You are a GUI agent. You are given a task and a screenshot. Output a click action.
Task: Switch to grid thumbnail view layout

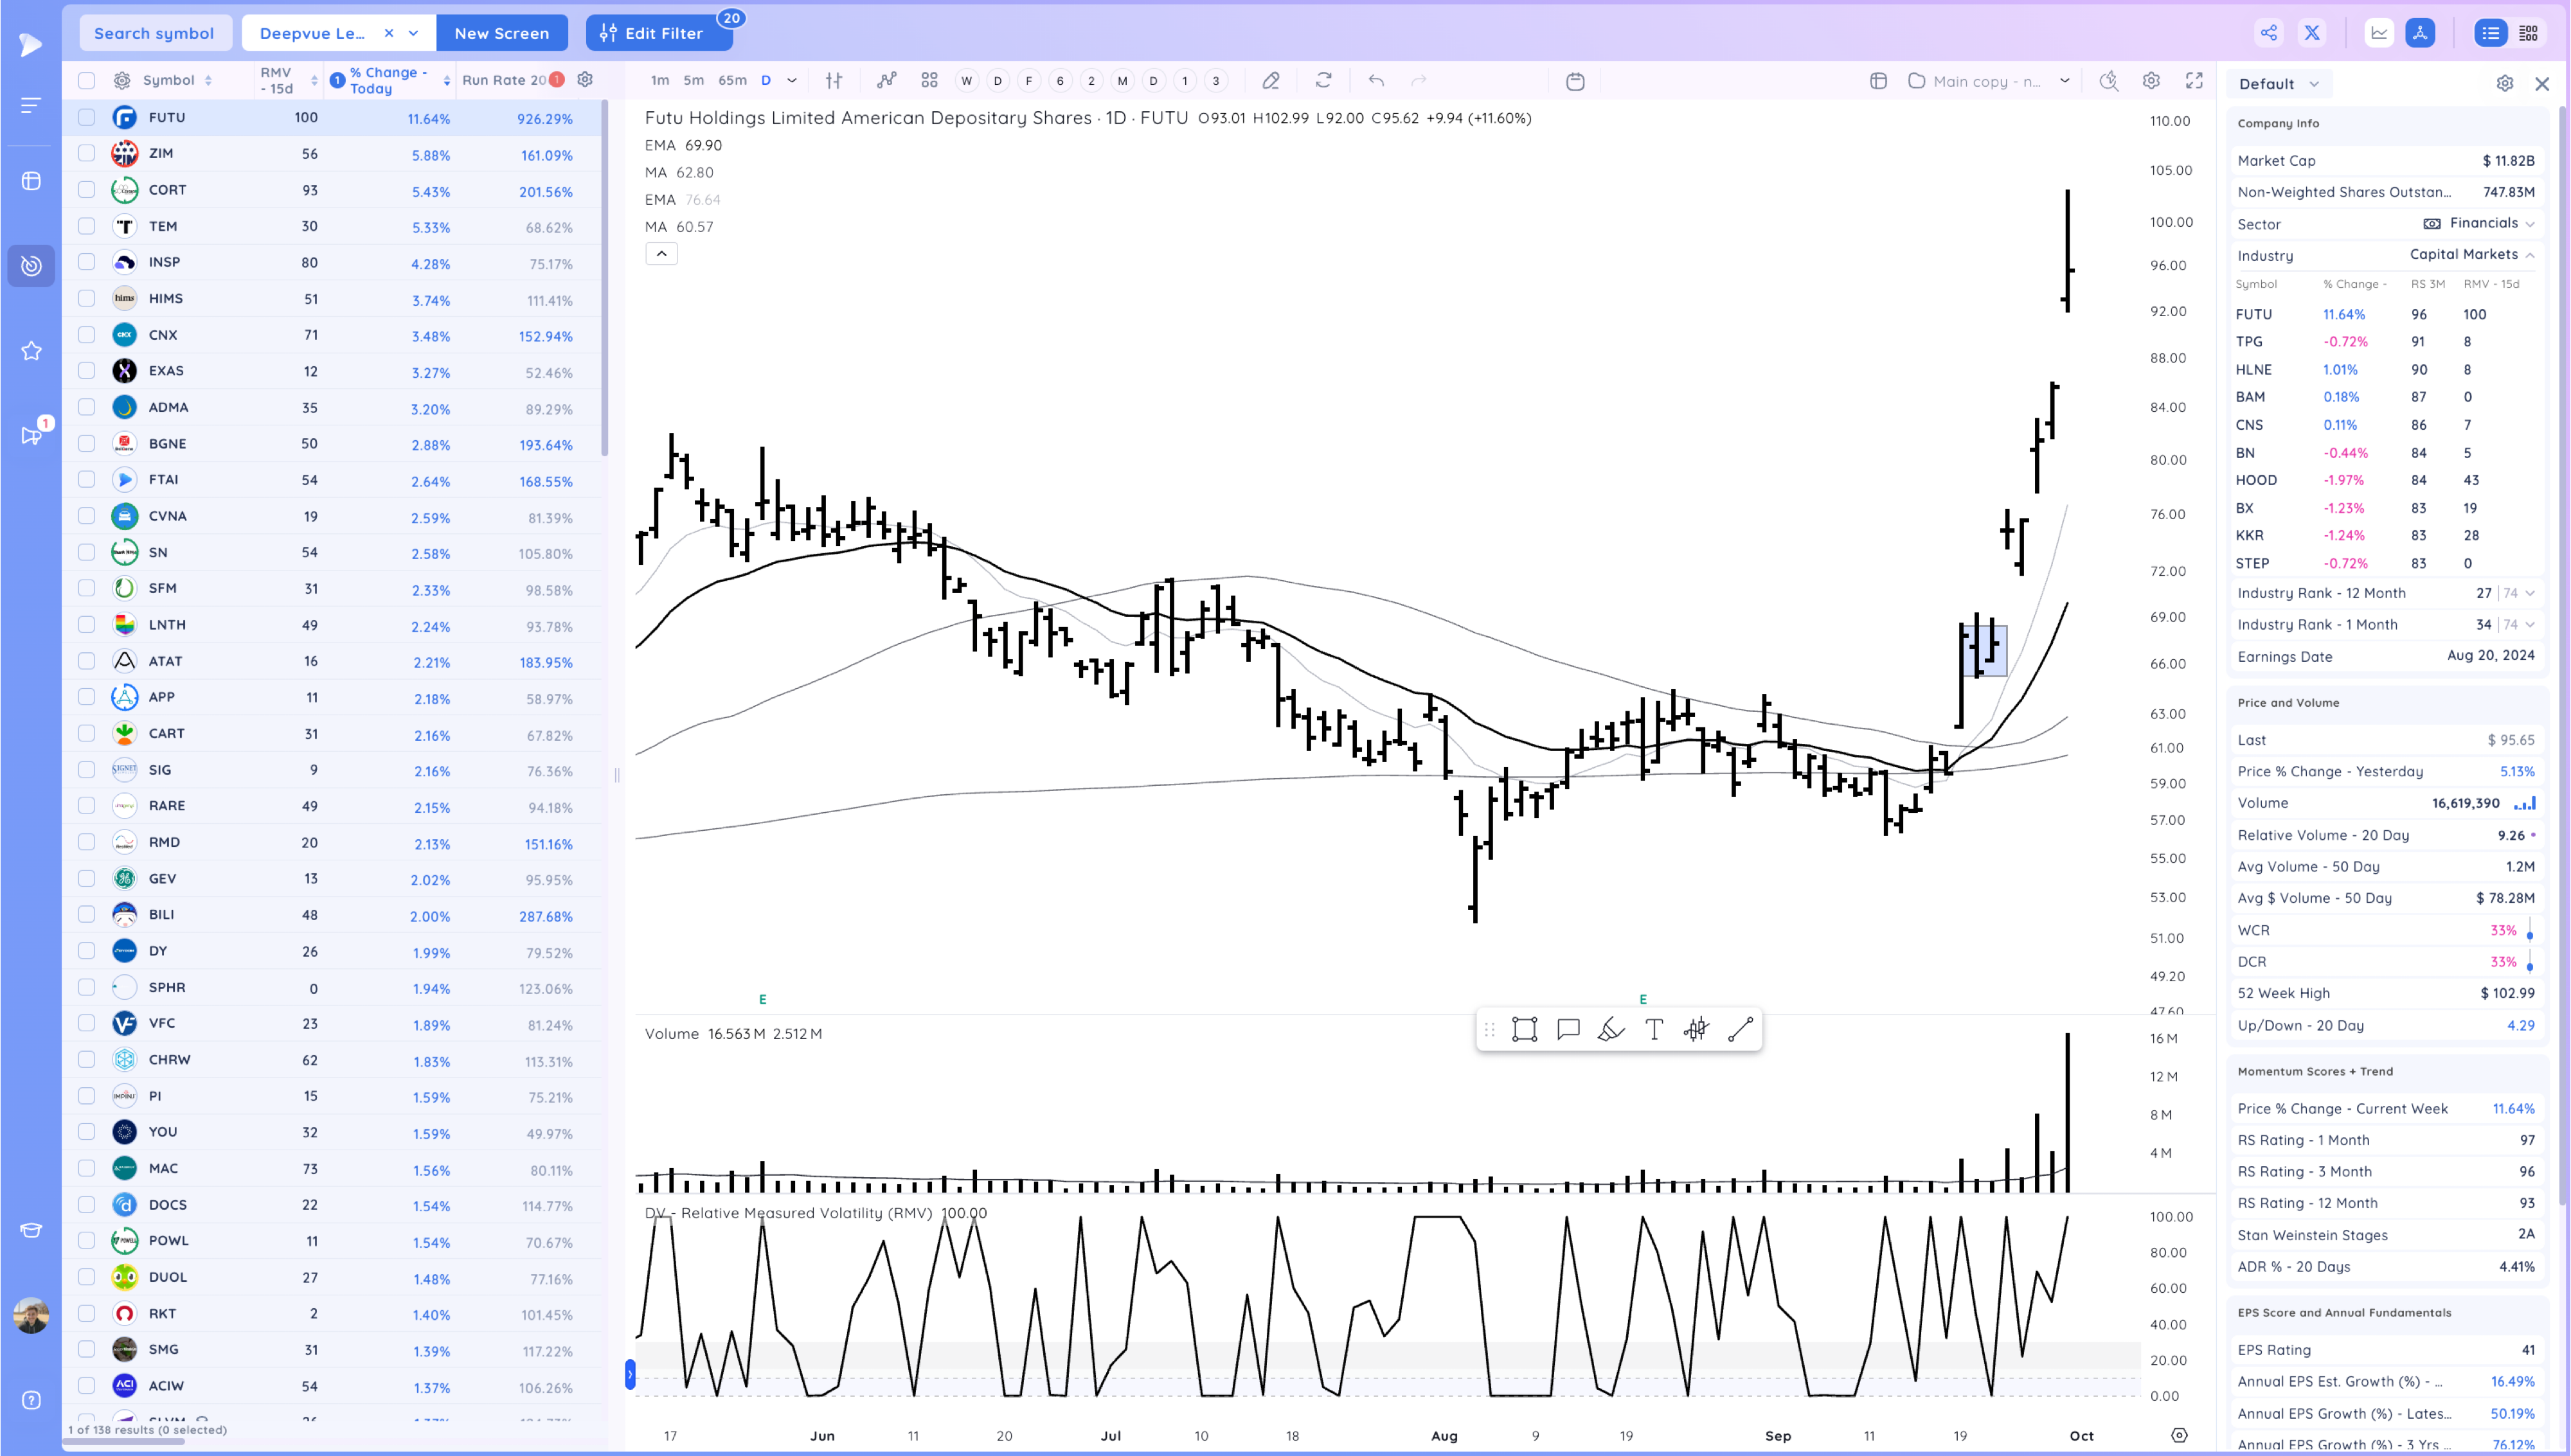[x=2529, y=33]
